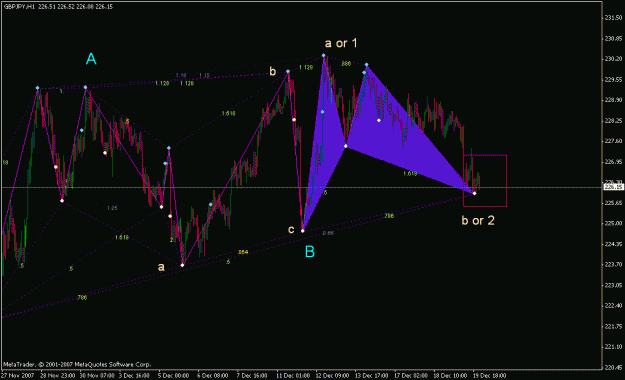Click the "18 Dec 10:00" time label
Image resolution: width=625 pixels, height=380 pixels.
coord(450,376)
